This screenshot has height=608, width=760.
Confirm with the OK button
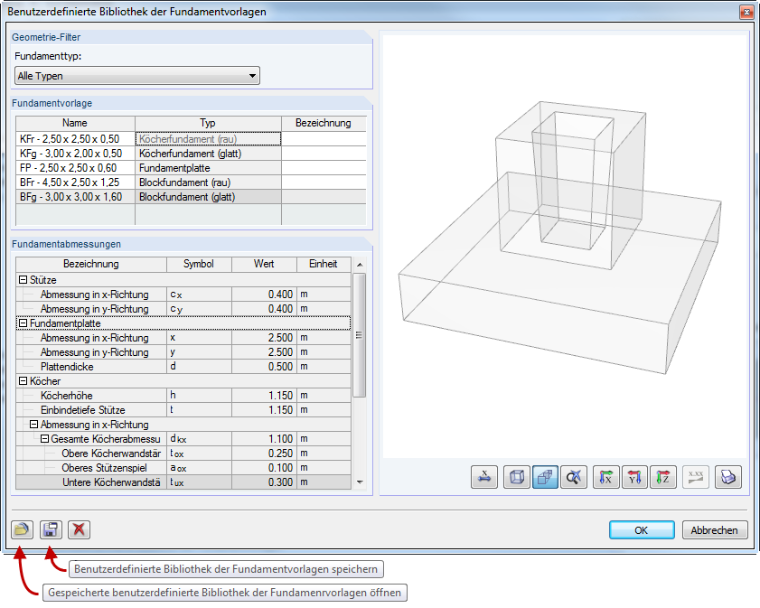pyautogui.click(x=641, y=530)
